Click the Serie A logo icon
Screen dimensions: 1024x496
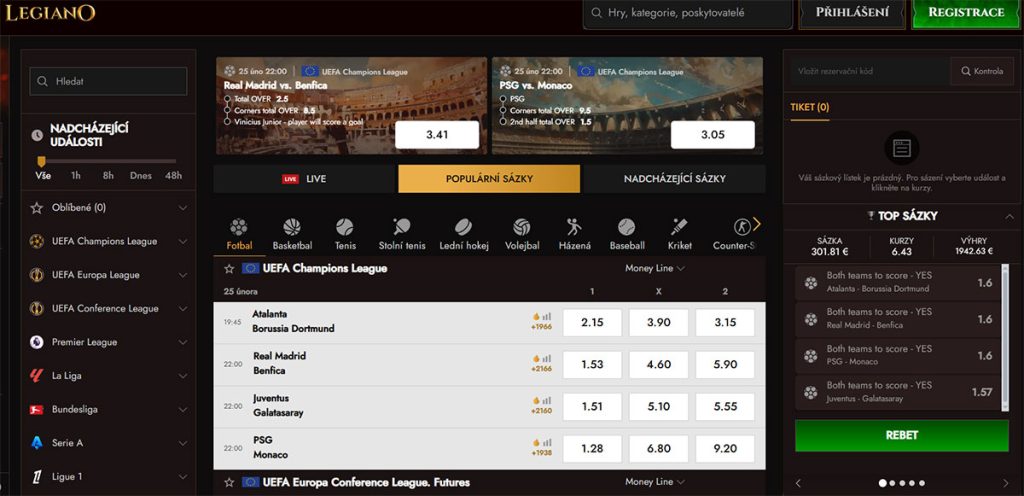pyautogui.click(x=37, y=443)
